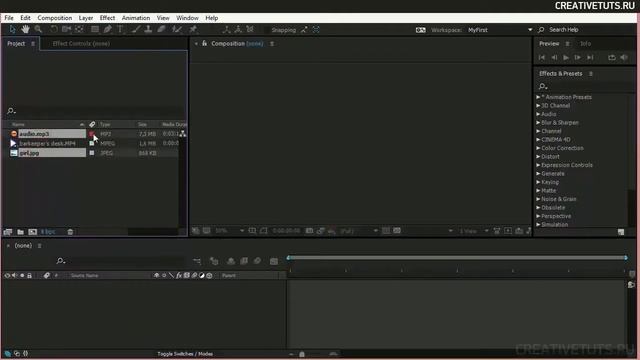This screenshot has height=360, width=640.
Task: Open the Layer menu
Action: coord(86,18)
